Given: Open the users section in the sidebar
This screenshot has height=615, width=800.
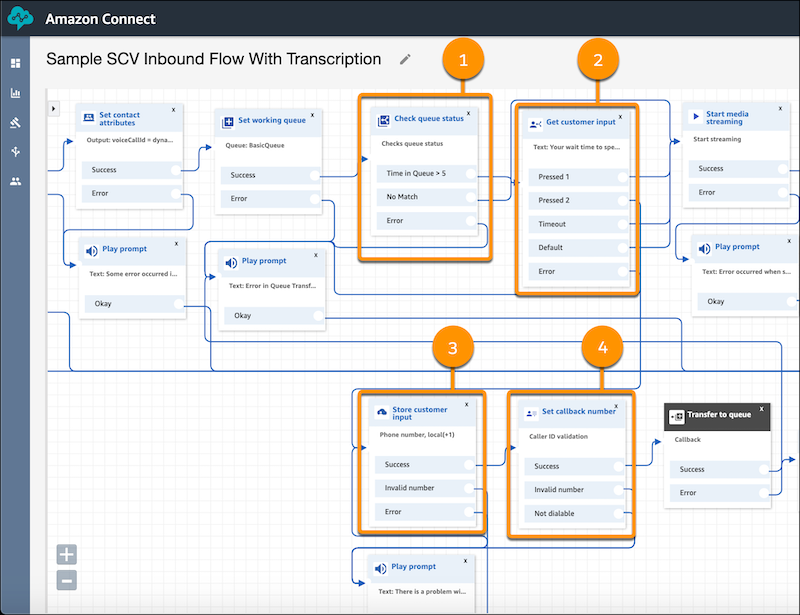Looking at the screenshot, I should pyautogui.click(x=14, y=180).
